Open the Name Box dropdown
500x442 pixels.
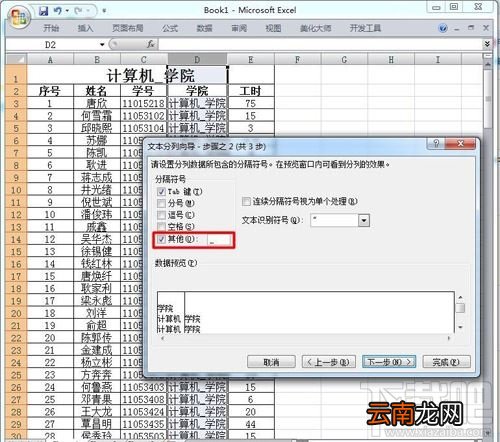tap(102, 44)
